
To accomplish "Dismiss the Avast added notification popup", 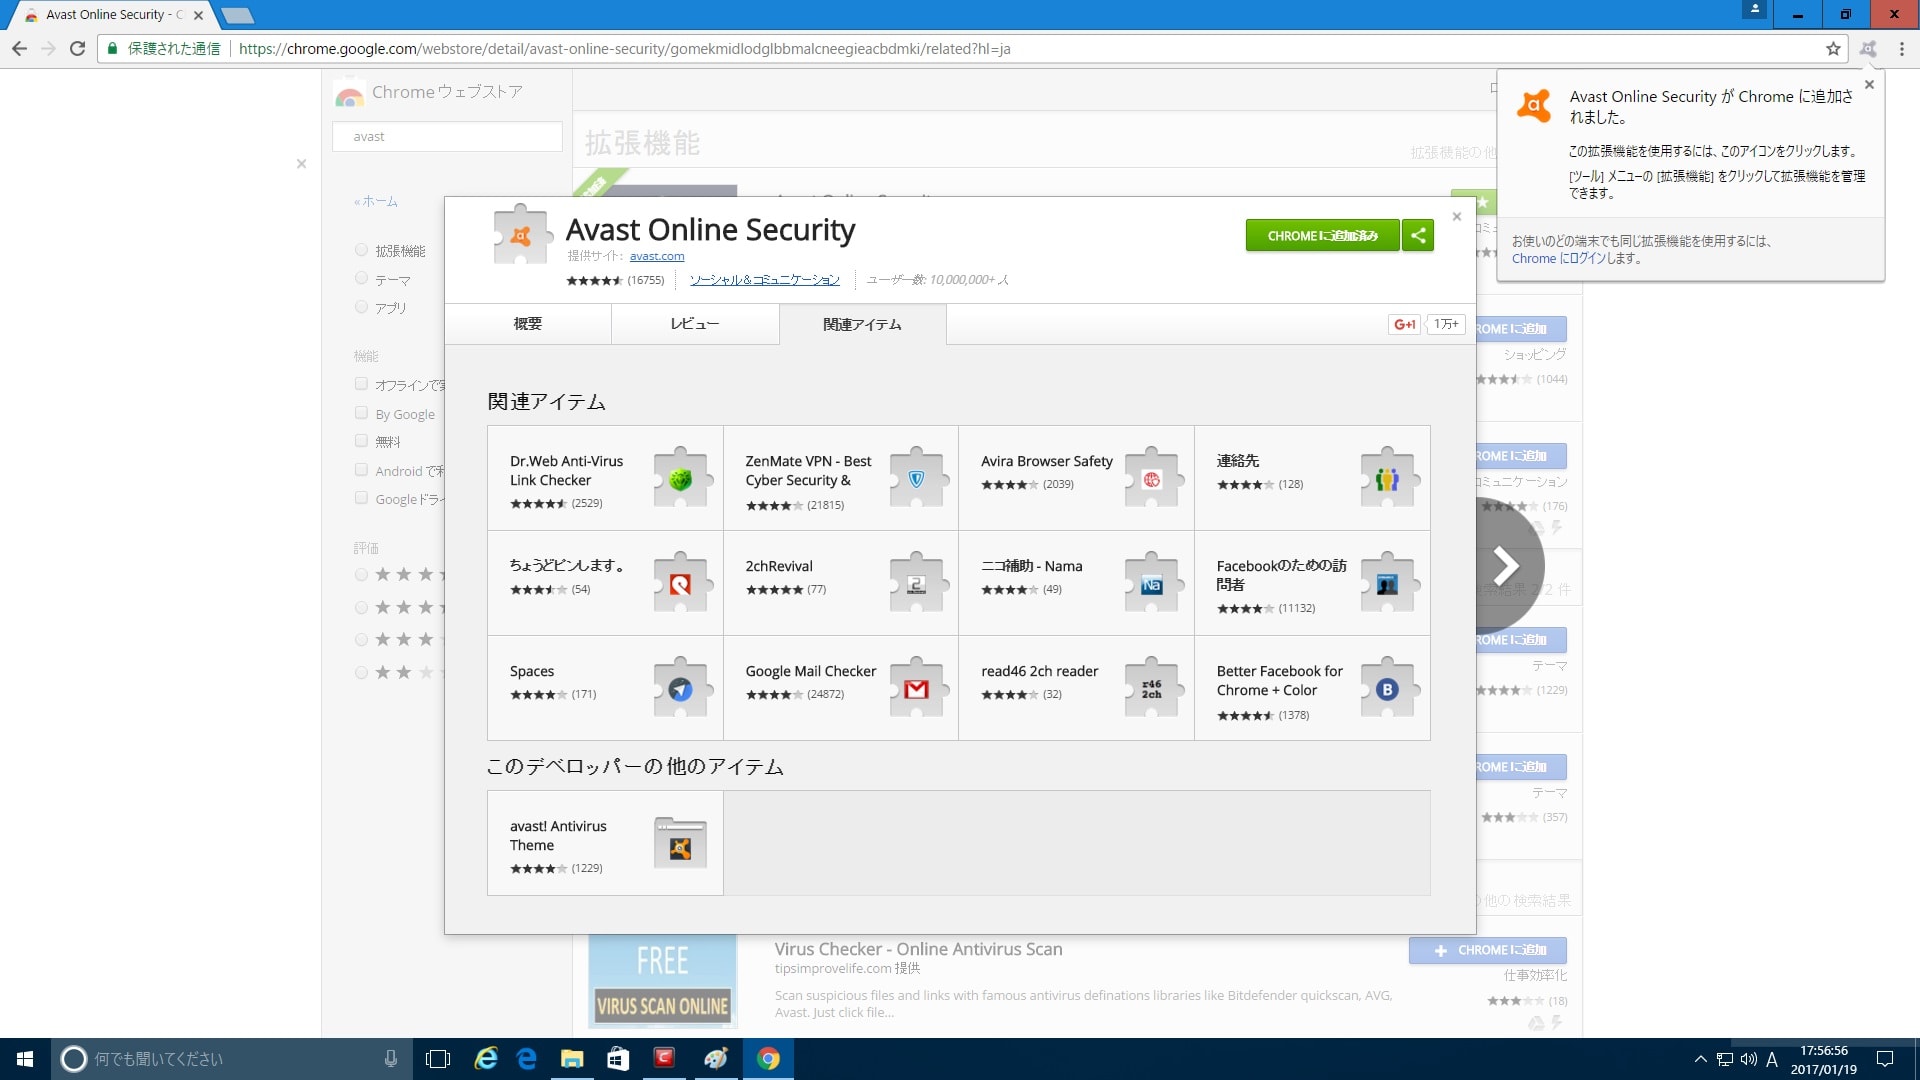I will [1869, 85].
